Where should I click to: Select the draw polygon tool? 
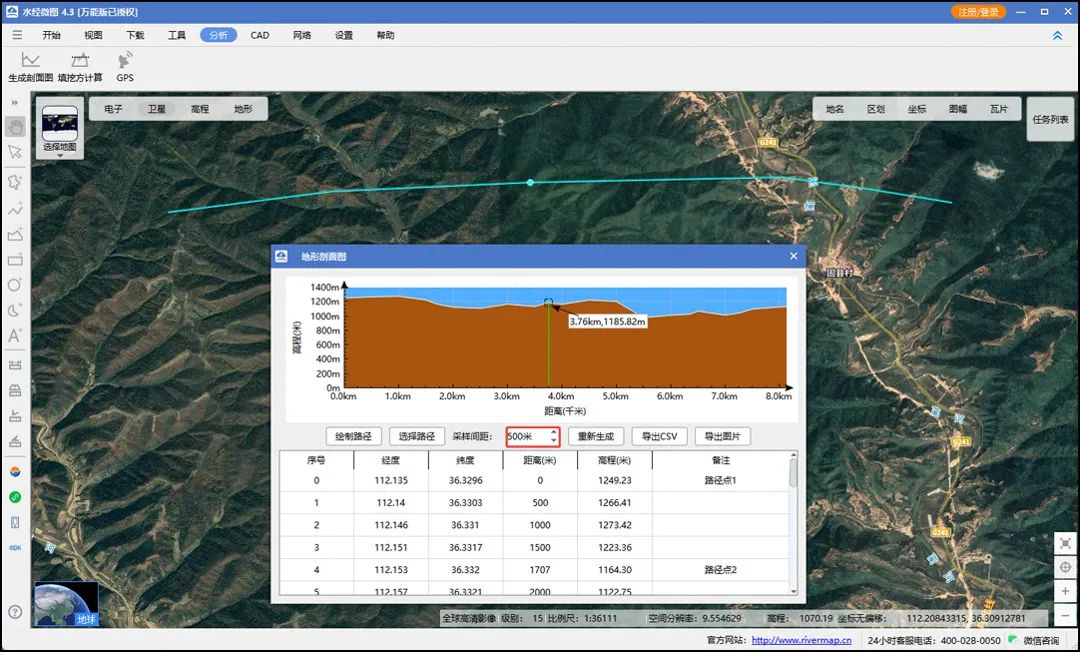pos(15,234)
